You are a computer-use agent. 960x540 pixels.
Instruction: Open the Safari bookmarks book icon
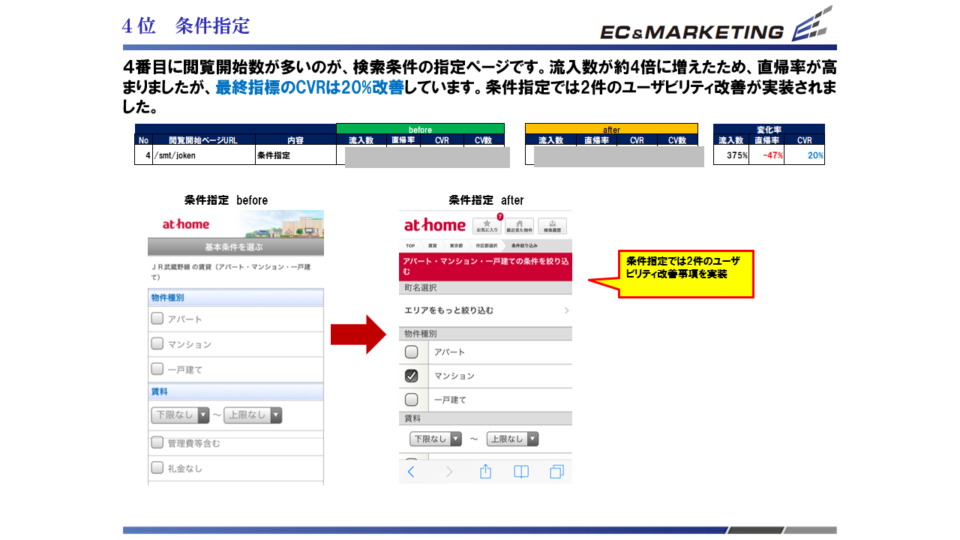point(521,471)
